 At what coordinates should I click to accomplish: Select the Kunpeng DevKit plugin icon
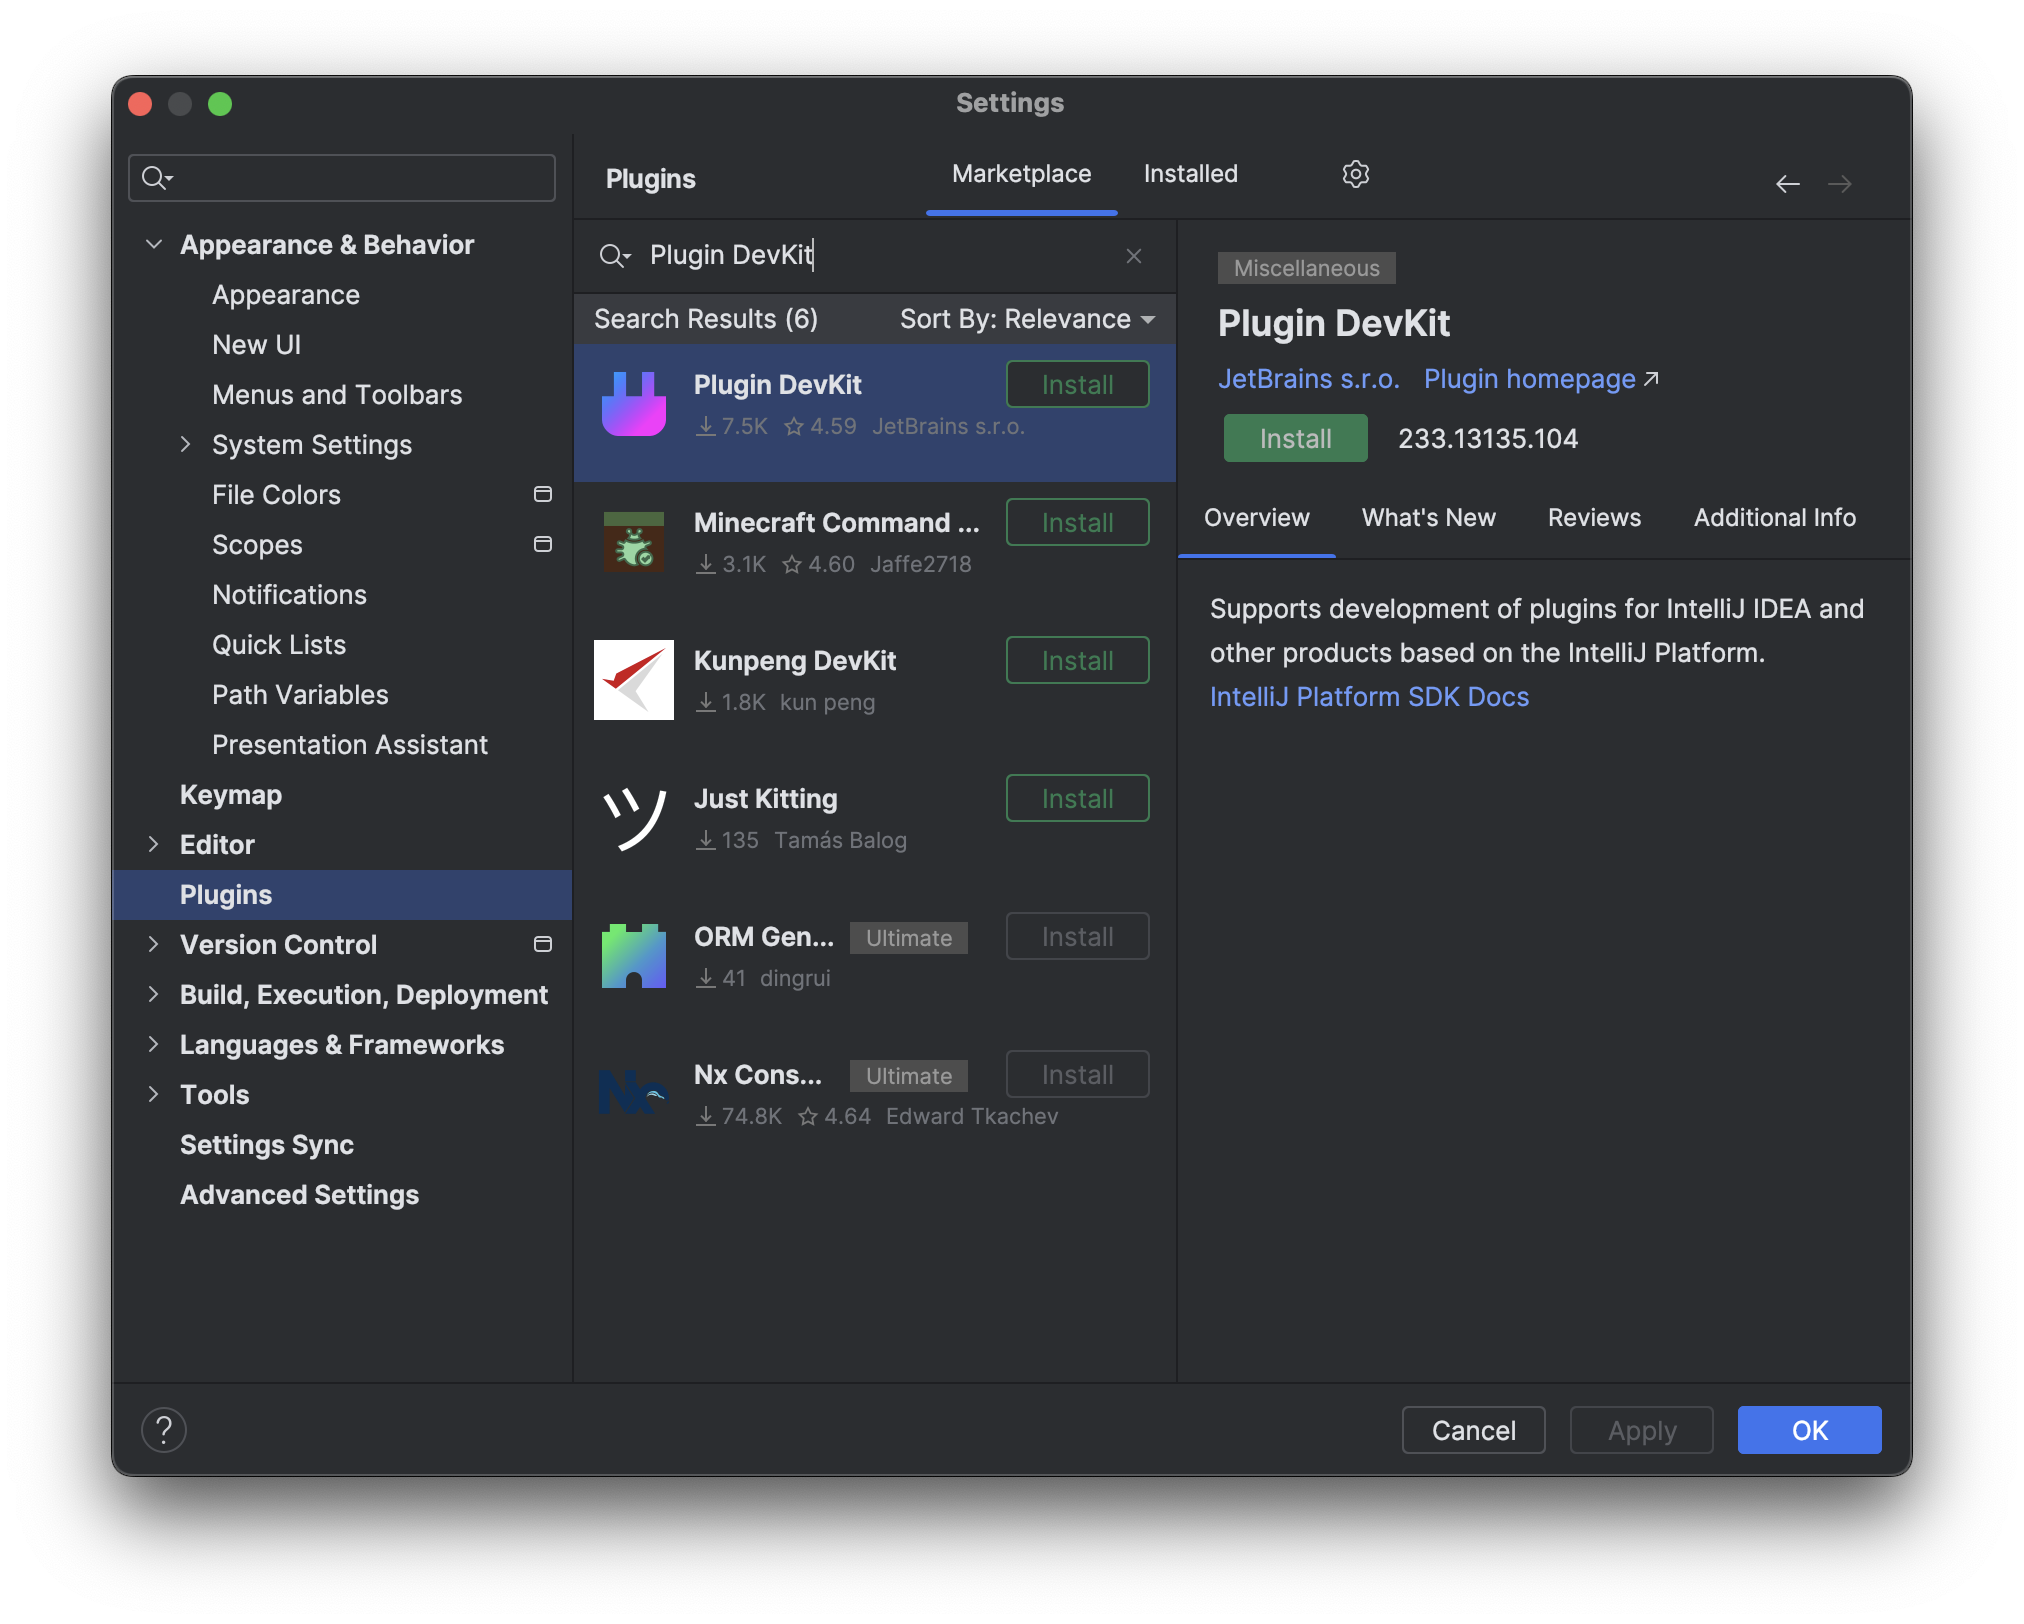pyautogui.click(x=634, y=680)
